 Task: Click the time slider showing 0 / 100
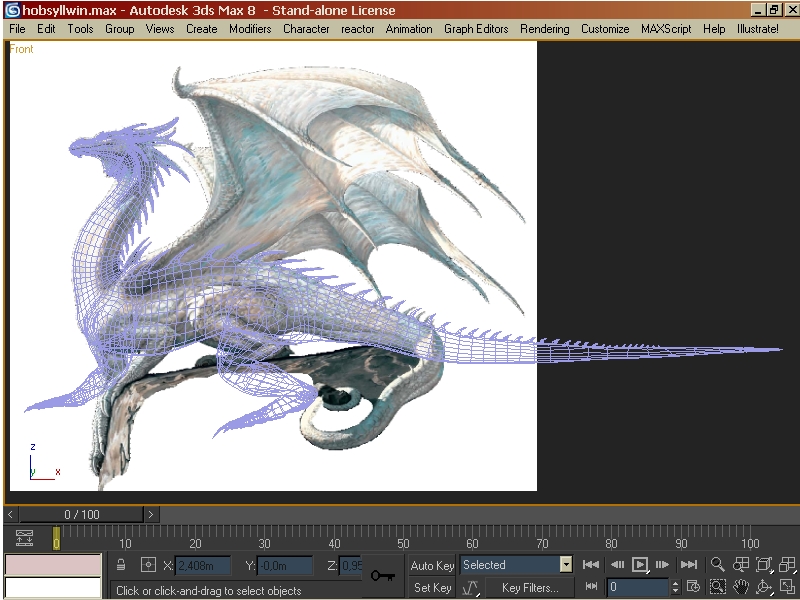82,515
